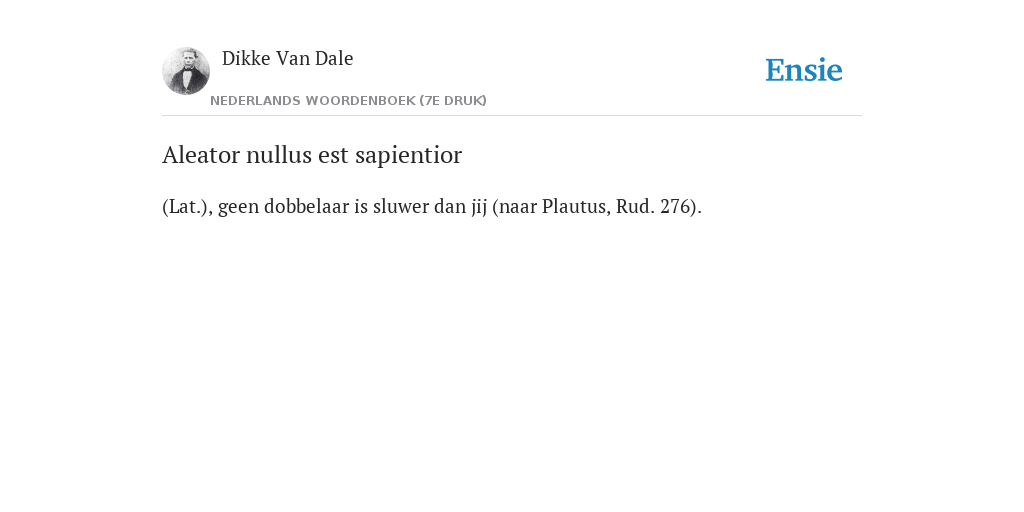1024x512 pixels.
Task: Click the word Dikke in the author name
Action: pyautogui.click(x=246, y=58)
